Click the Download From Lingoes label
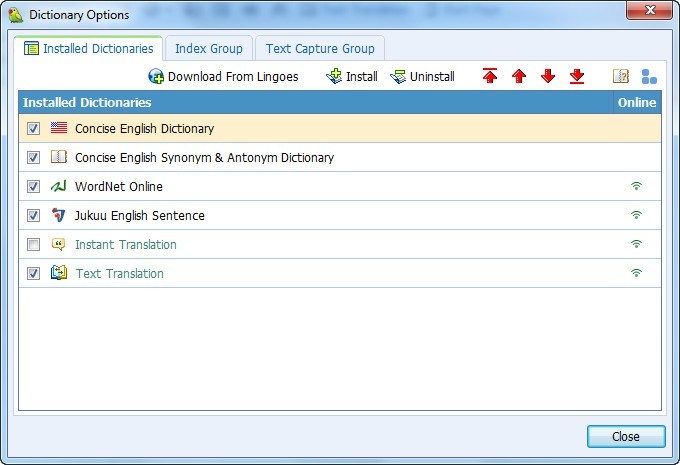680x465 pixels. (x=233, y=77)
